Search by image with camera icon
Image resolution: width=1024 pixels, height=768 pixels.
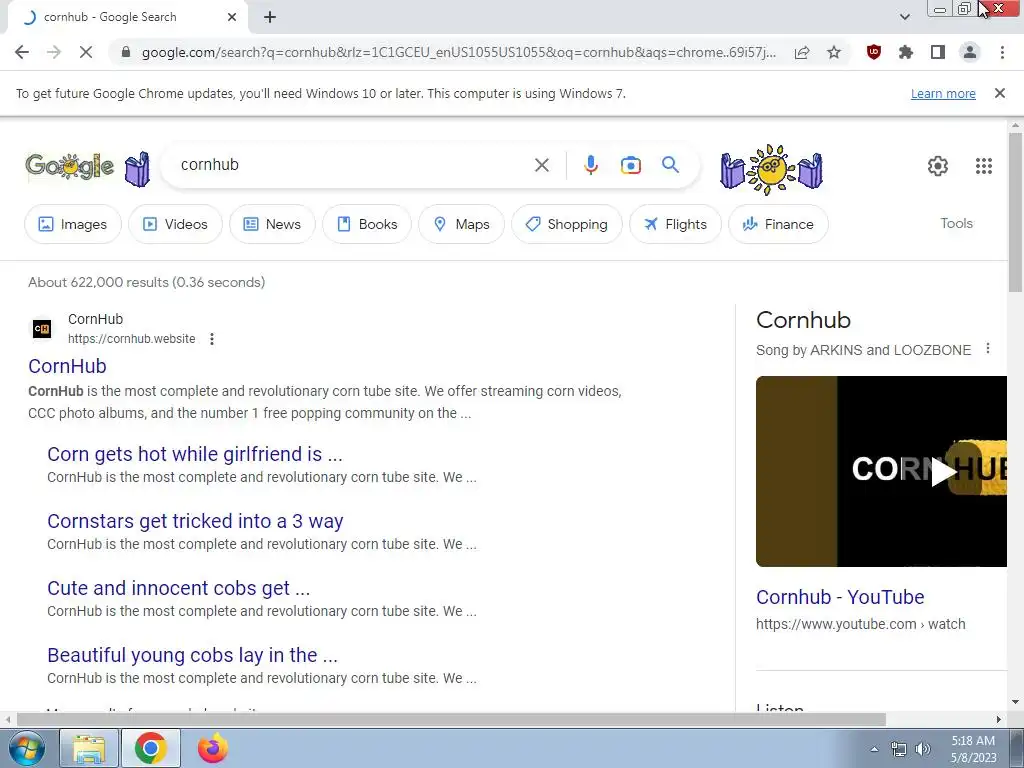[x=630, y=165]
